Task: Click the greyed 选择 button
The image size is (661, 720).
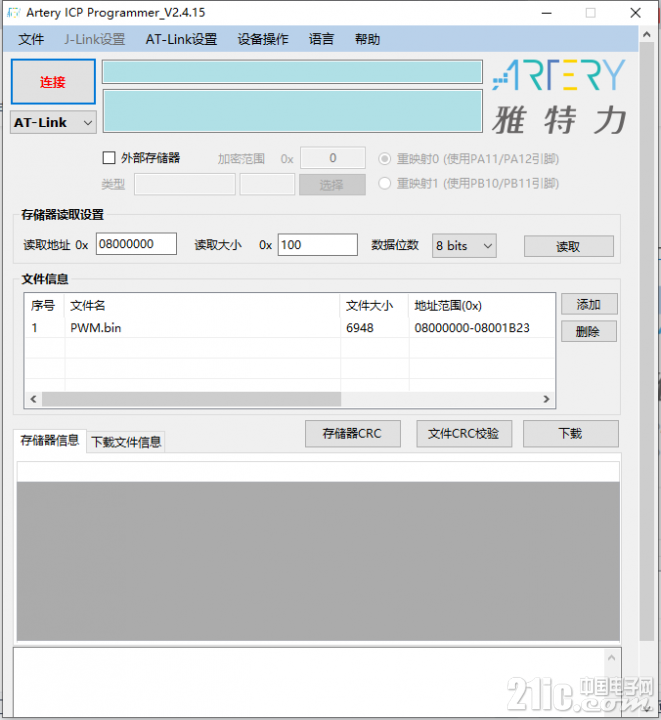Action: click(332, 185)
